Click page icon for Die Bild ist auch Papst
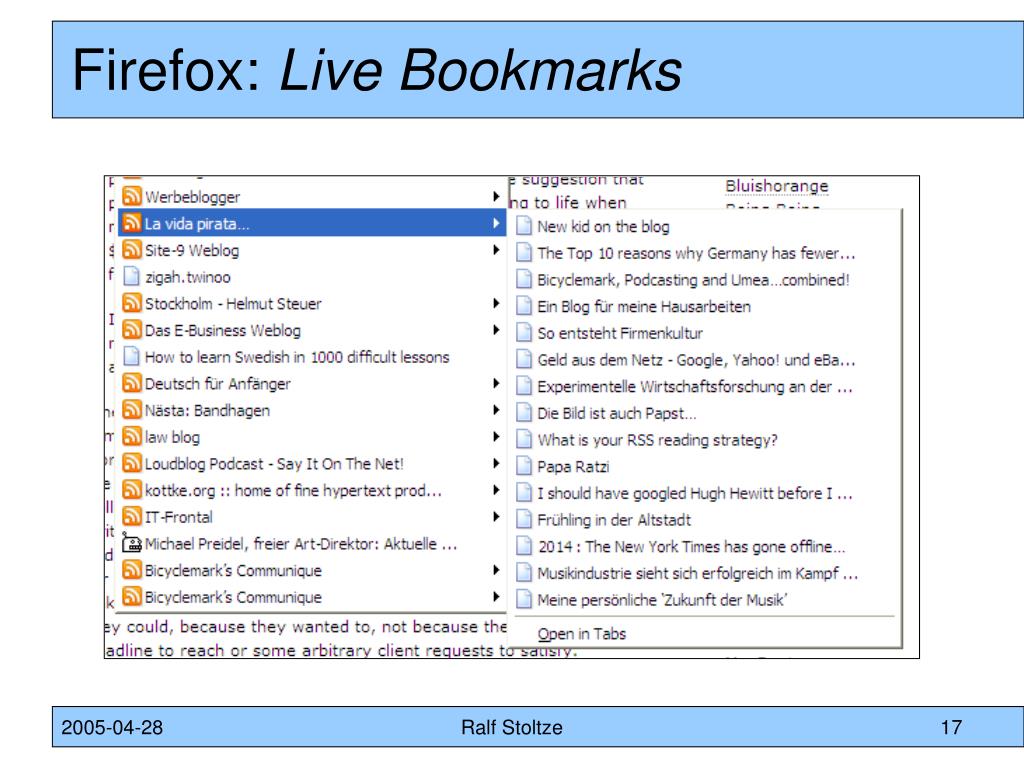Viewport: 1024px width, 768px height. click(524, 413)
